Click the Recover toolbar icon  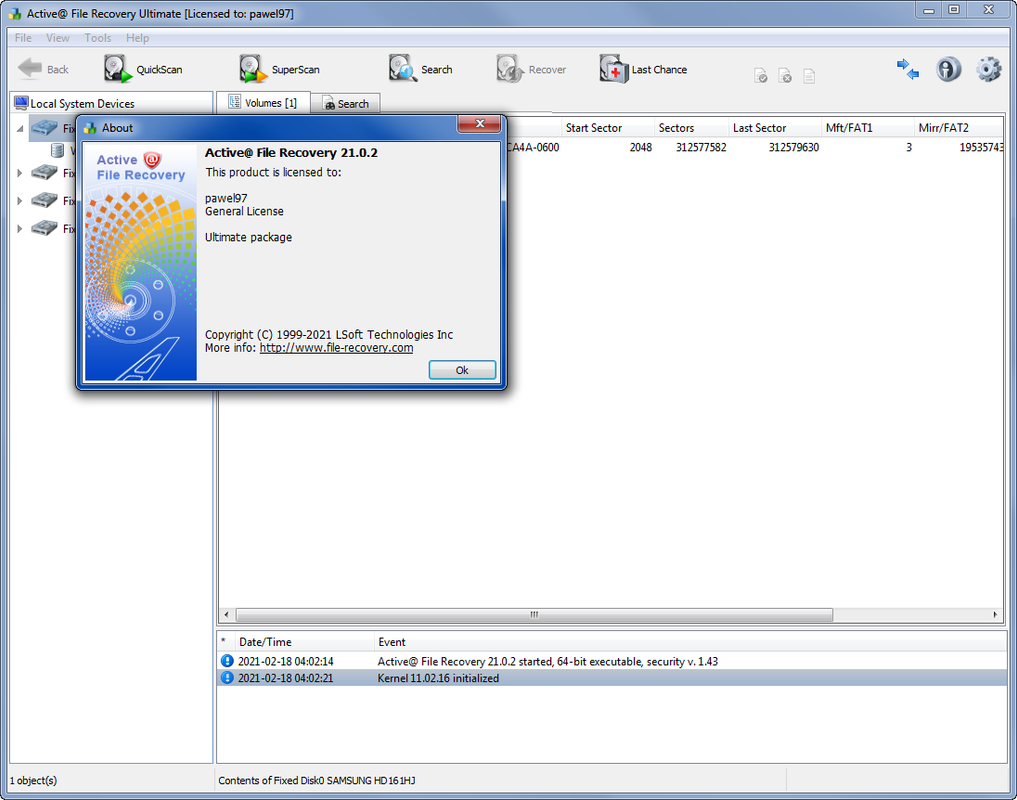(509, 69)
